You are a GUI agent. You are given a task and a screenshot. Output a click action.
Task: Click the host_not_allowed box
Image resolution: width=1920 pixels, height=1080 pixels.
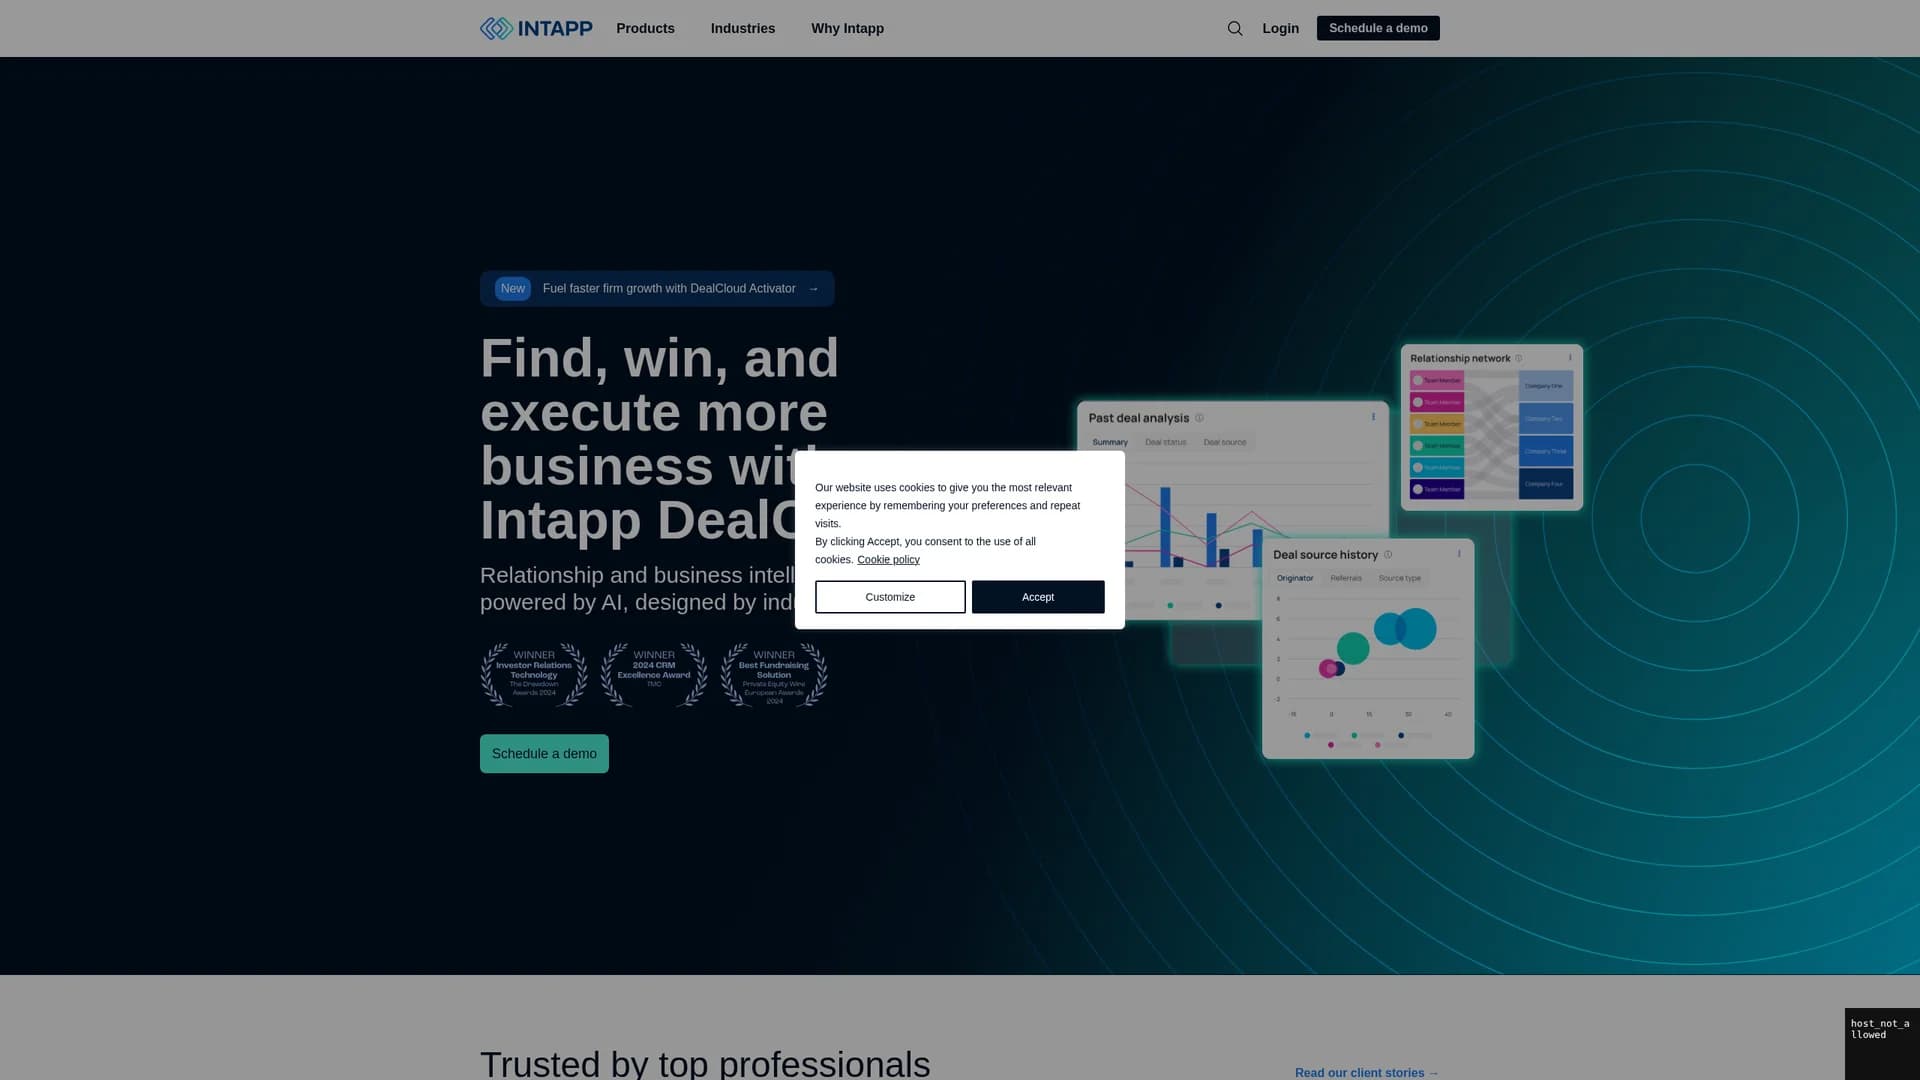(x=1882, y=1044)
